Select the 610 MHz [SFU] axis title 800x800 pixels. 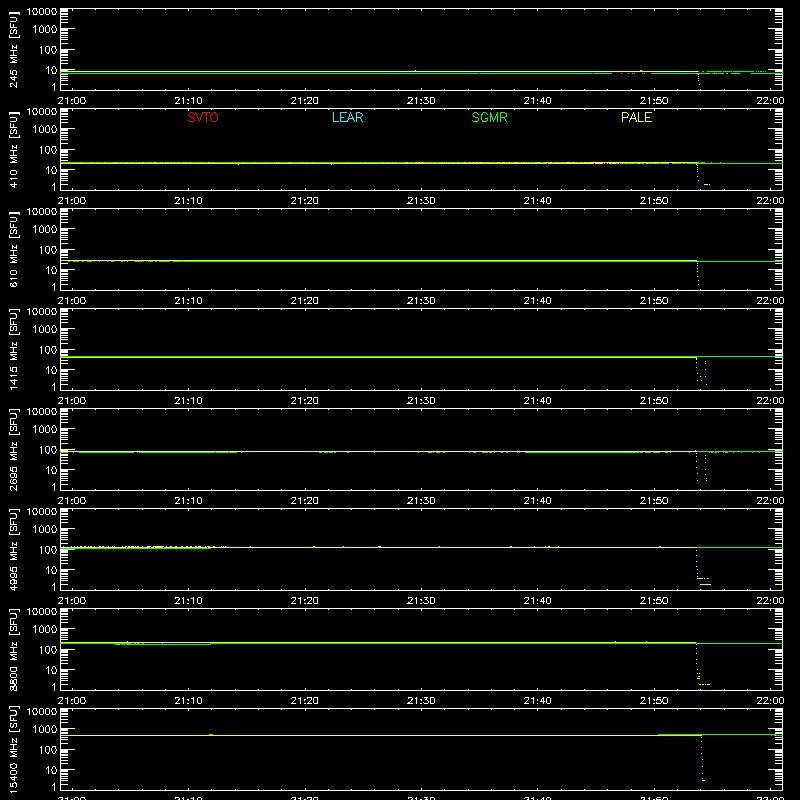(x=13, y=250)
